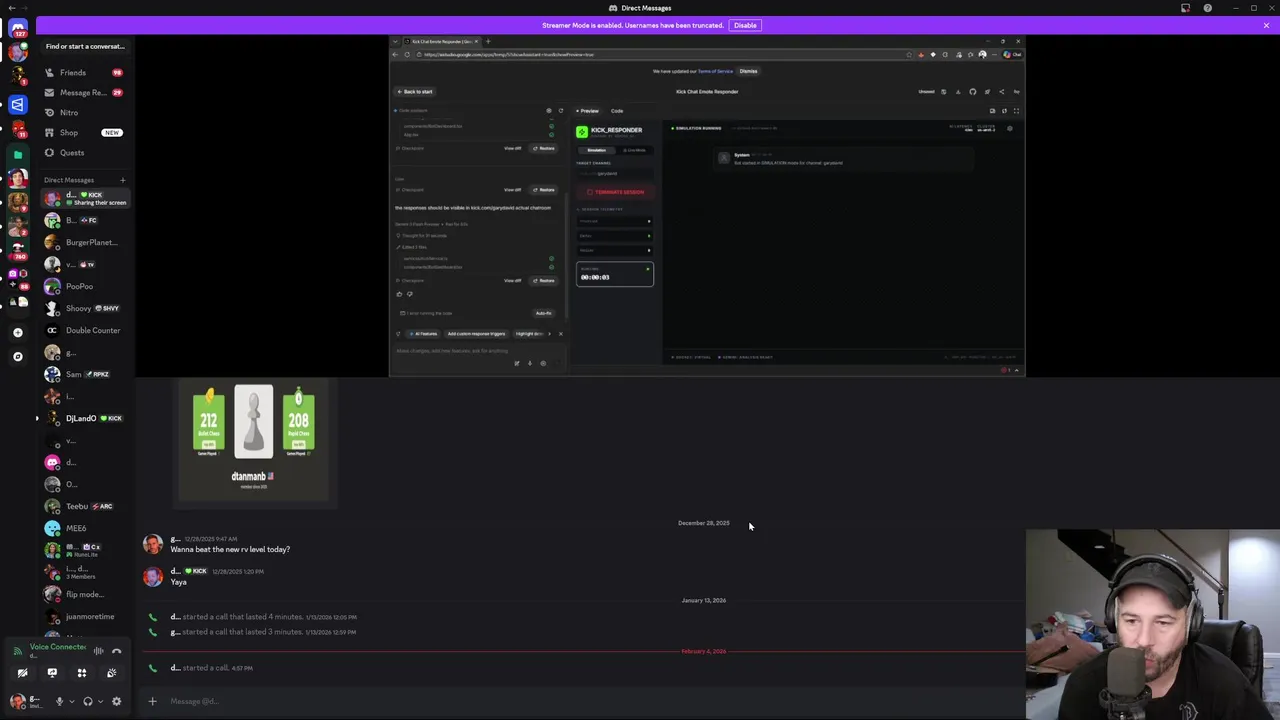Click author avatar of 'Wanna beat' message
This screenshot has width=1280, height=720.
point(152,544)
